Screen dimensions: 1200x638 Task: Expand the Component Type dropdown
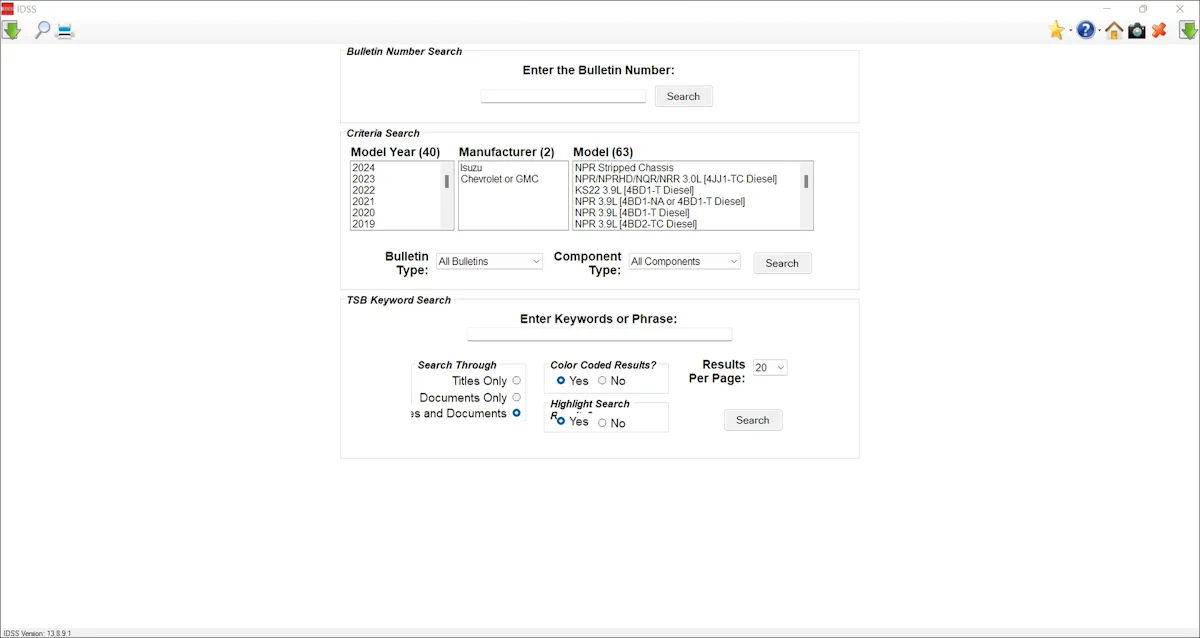coord(684,261)
